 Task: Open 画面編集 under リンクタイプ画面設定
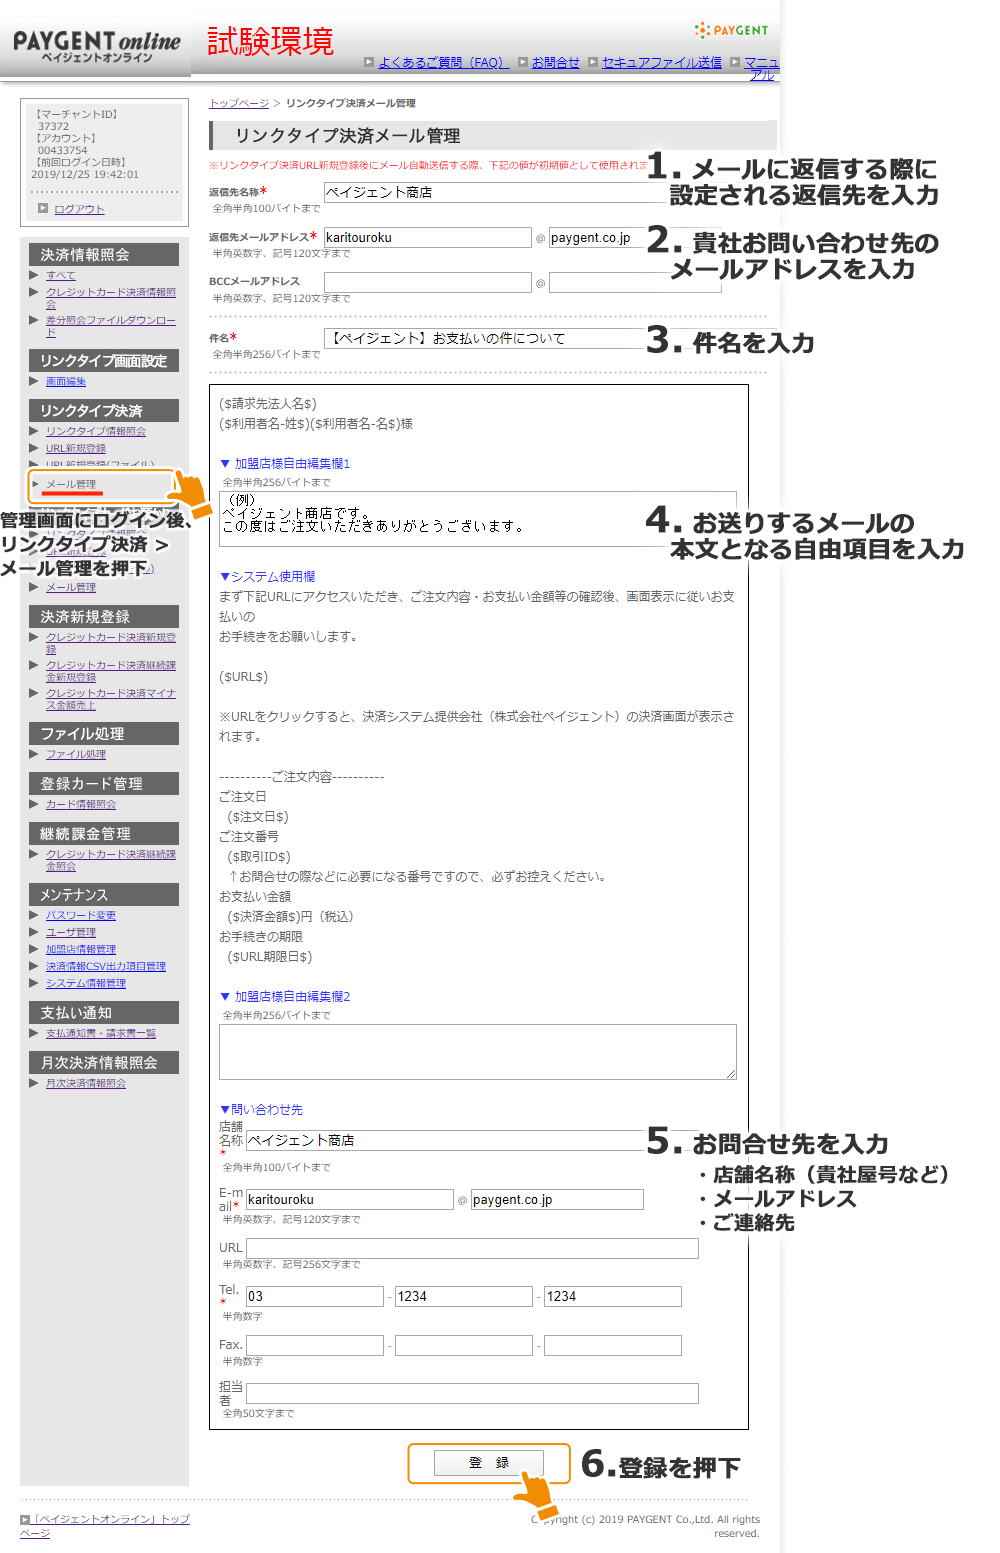click(x=66, y=381)
